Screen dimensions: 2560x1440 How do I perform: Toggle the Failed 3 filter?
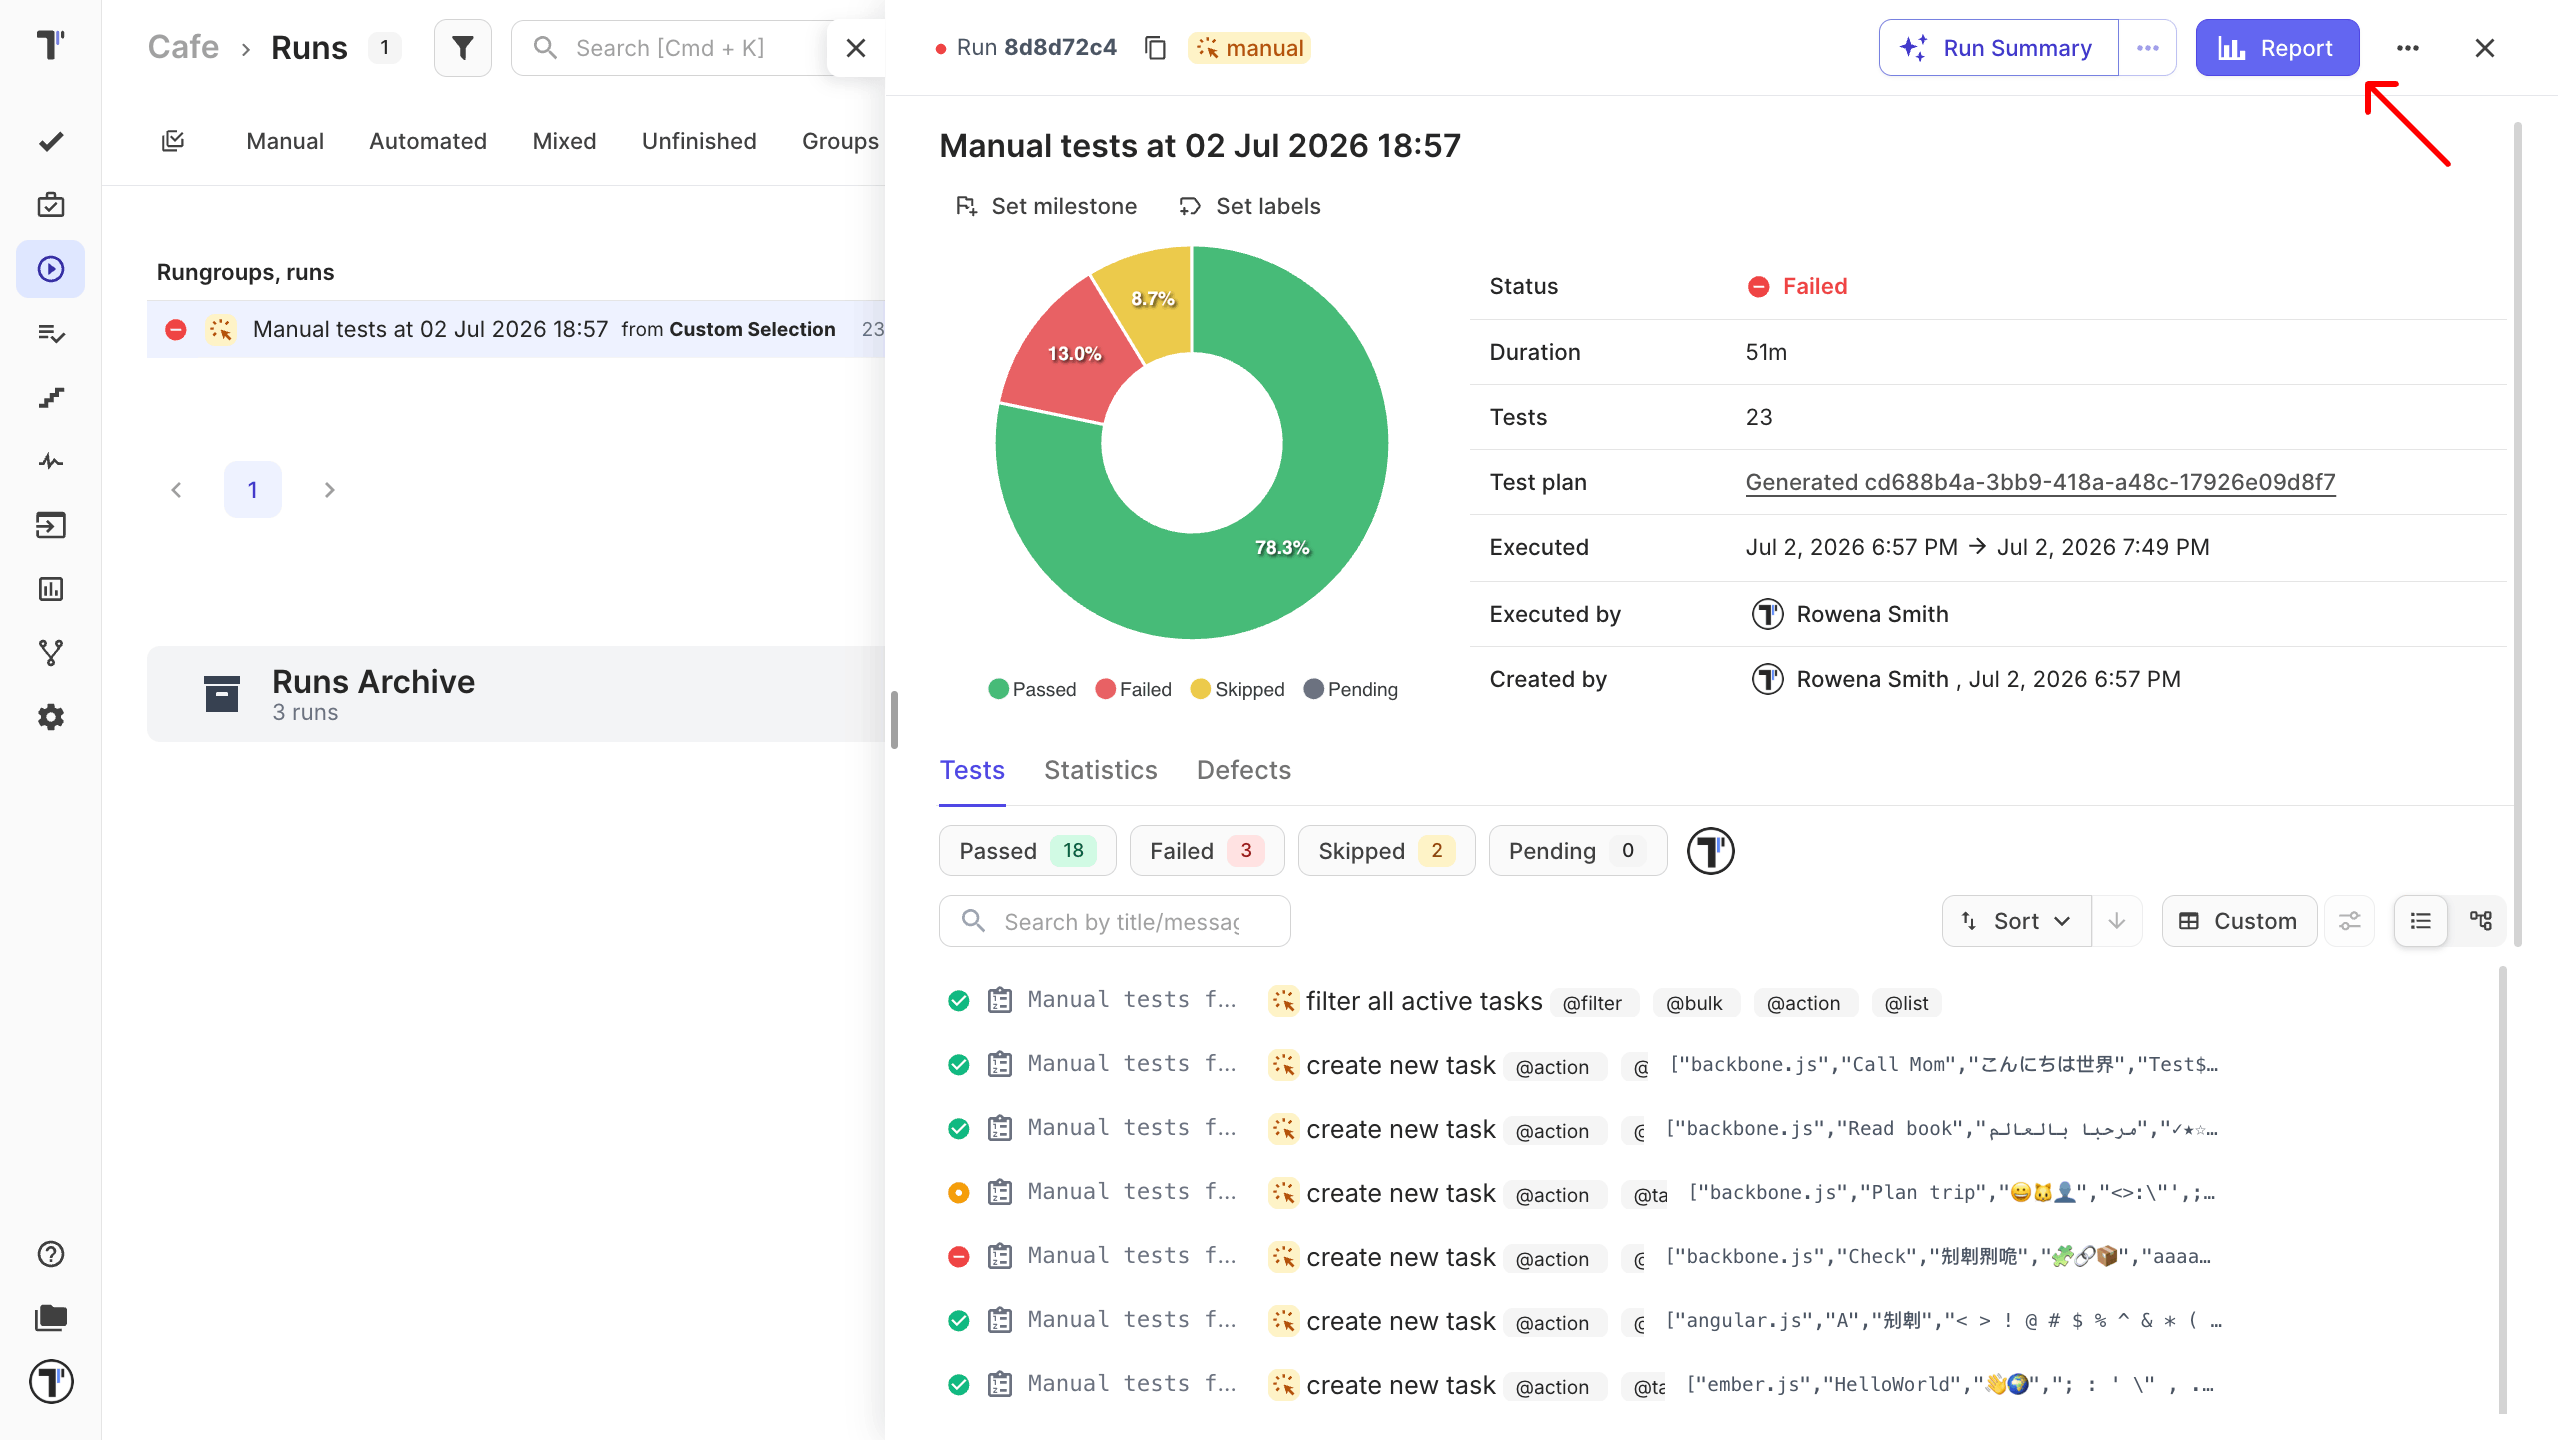tap(1207, 851)
